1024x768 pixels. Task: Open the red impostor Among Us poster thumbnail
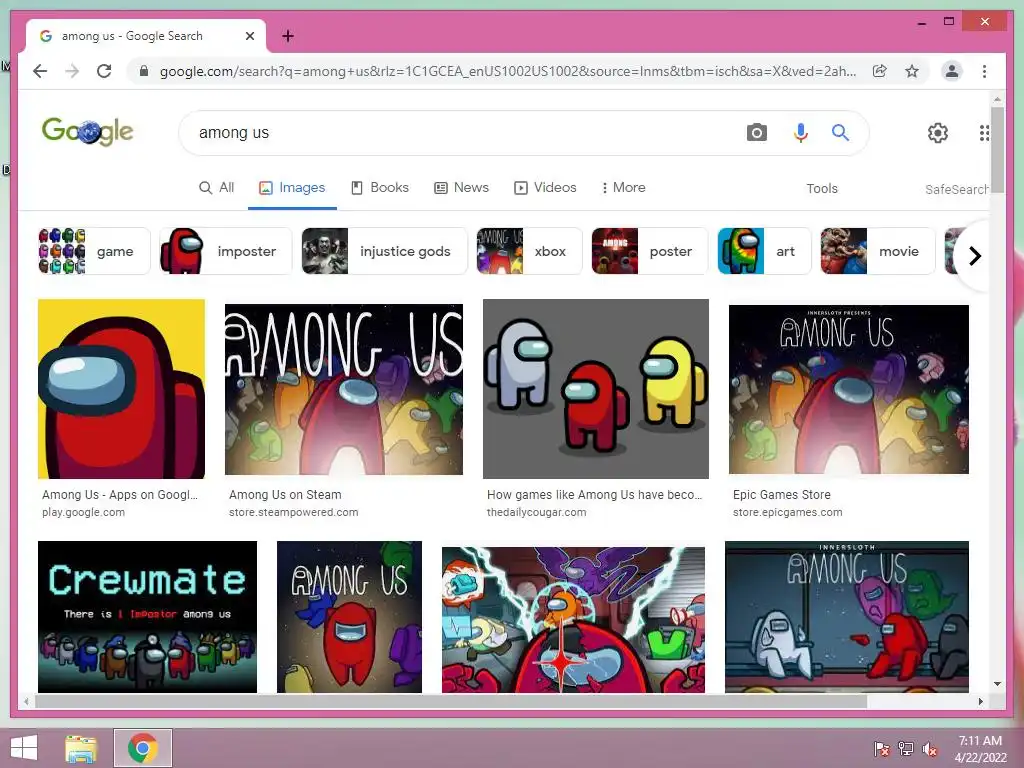click(349, 616)
